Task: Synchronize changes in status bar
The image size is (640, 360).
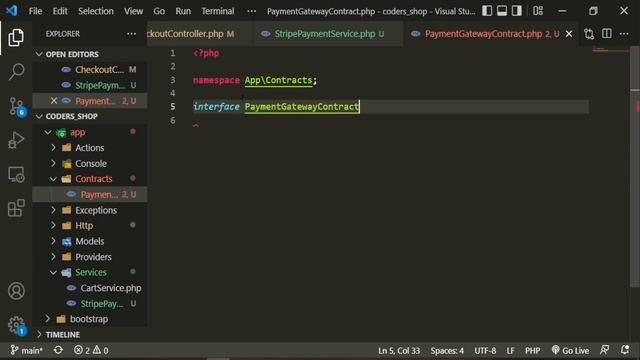Action: pos(58,350)
